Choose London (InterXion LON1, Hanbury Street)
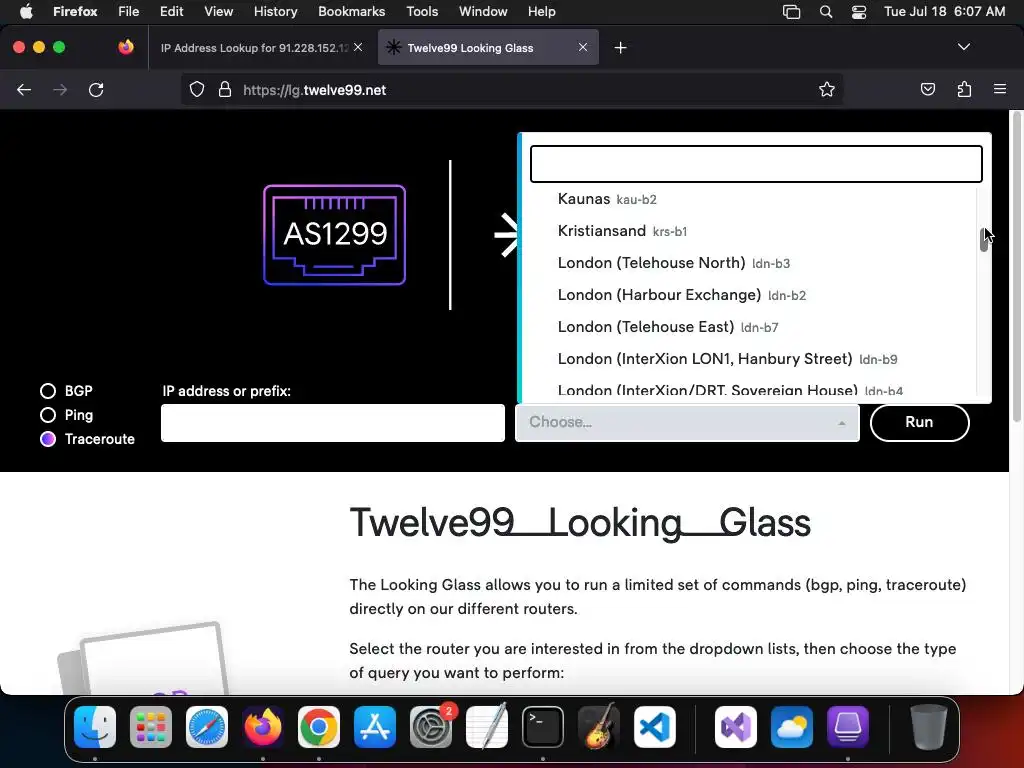 click(751, 359)
